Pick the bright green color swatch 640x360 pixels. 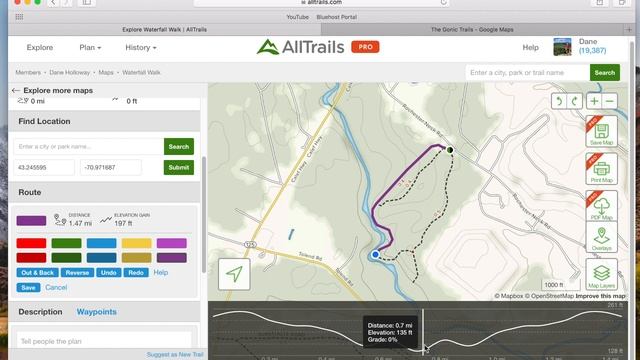click(x=67, y=243)
